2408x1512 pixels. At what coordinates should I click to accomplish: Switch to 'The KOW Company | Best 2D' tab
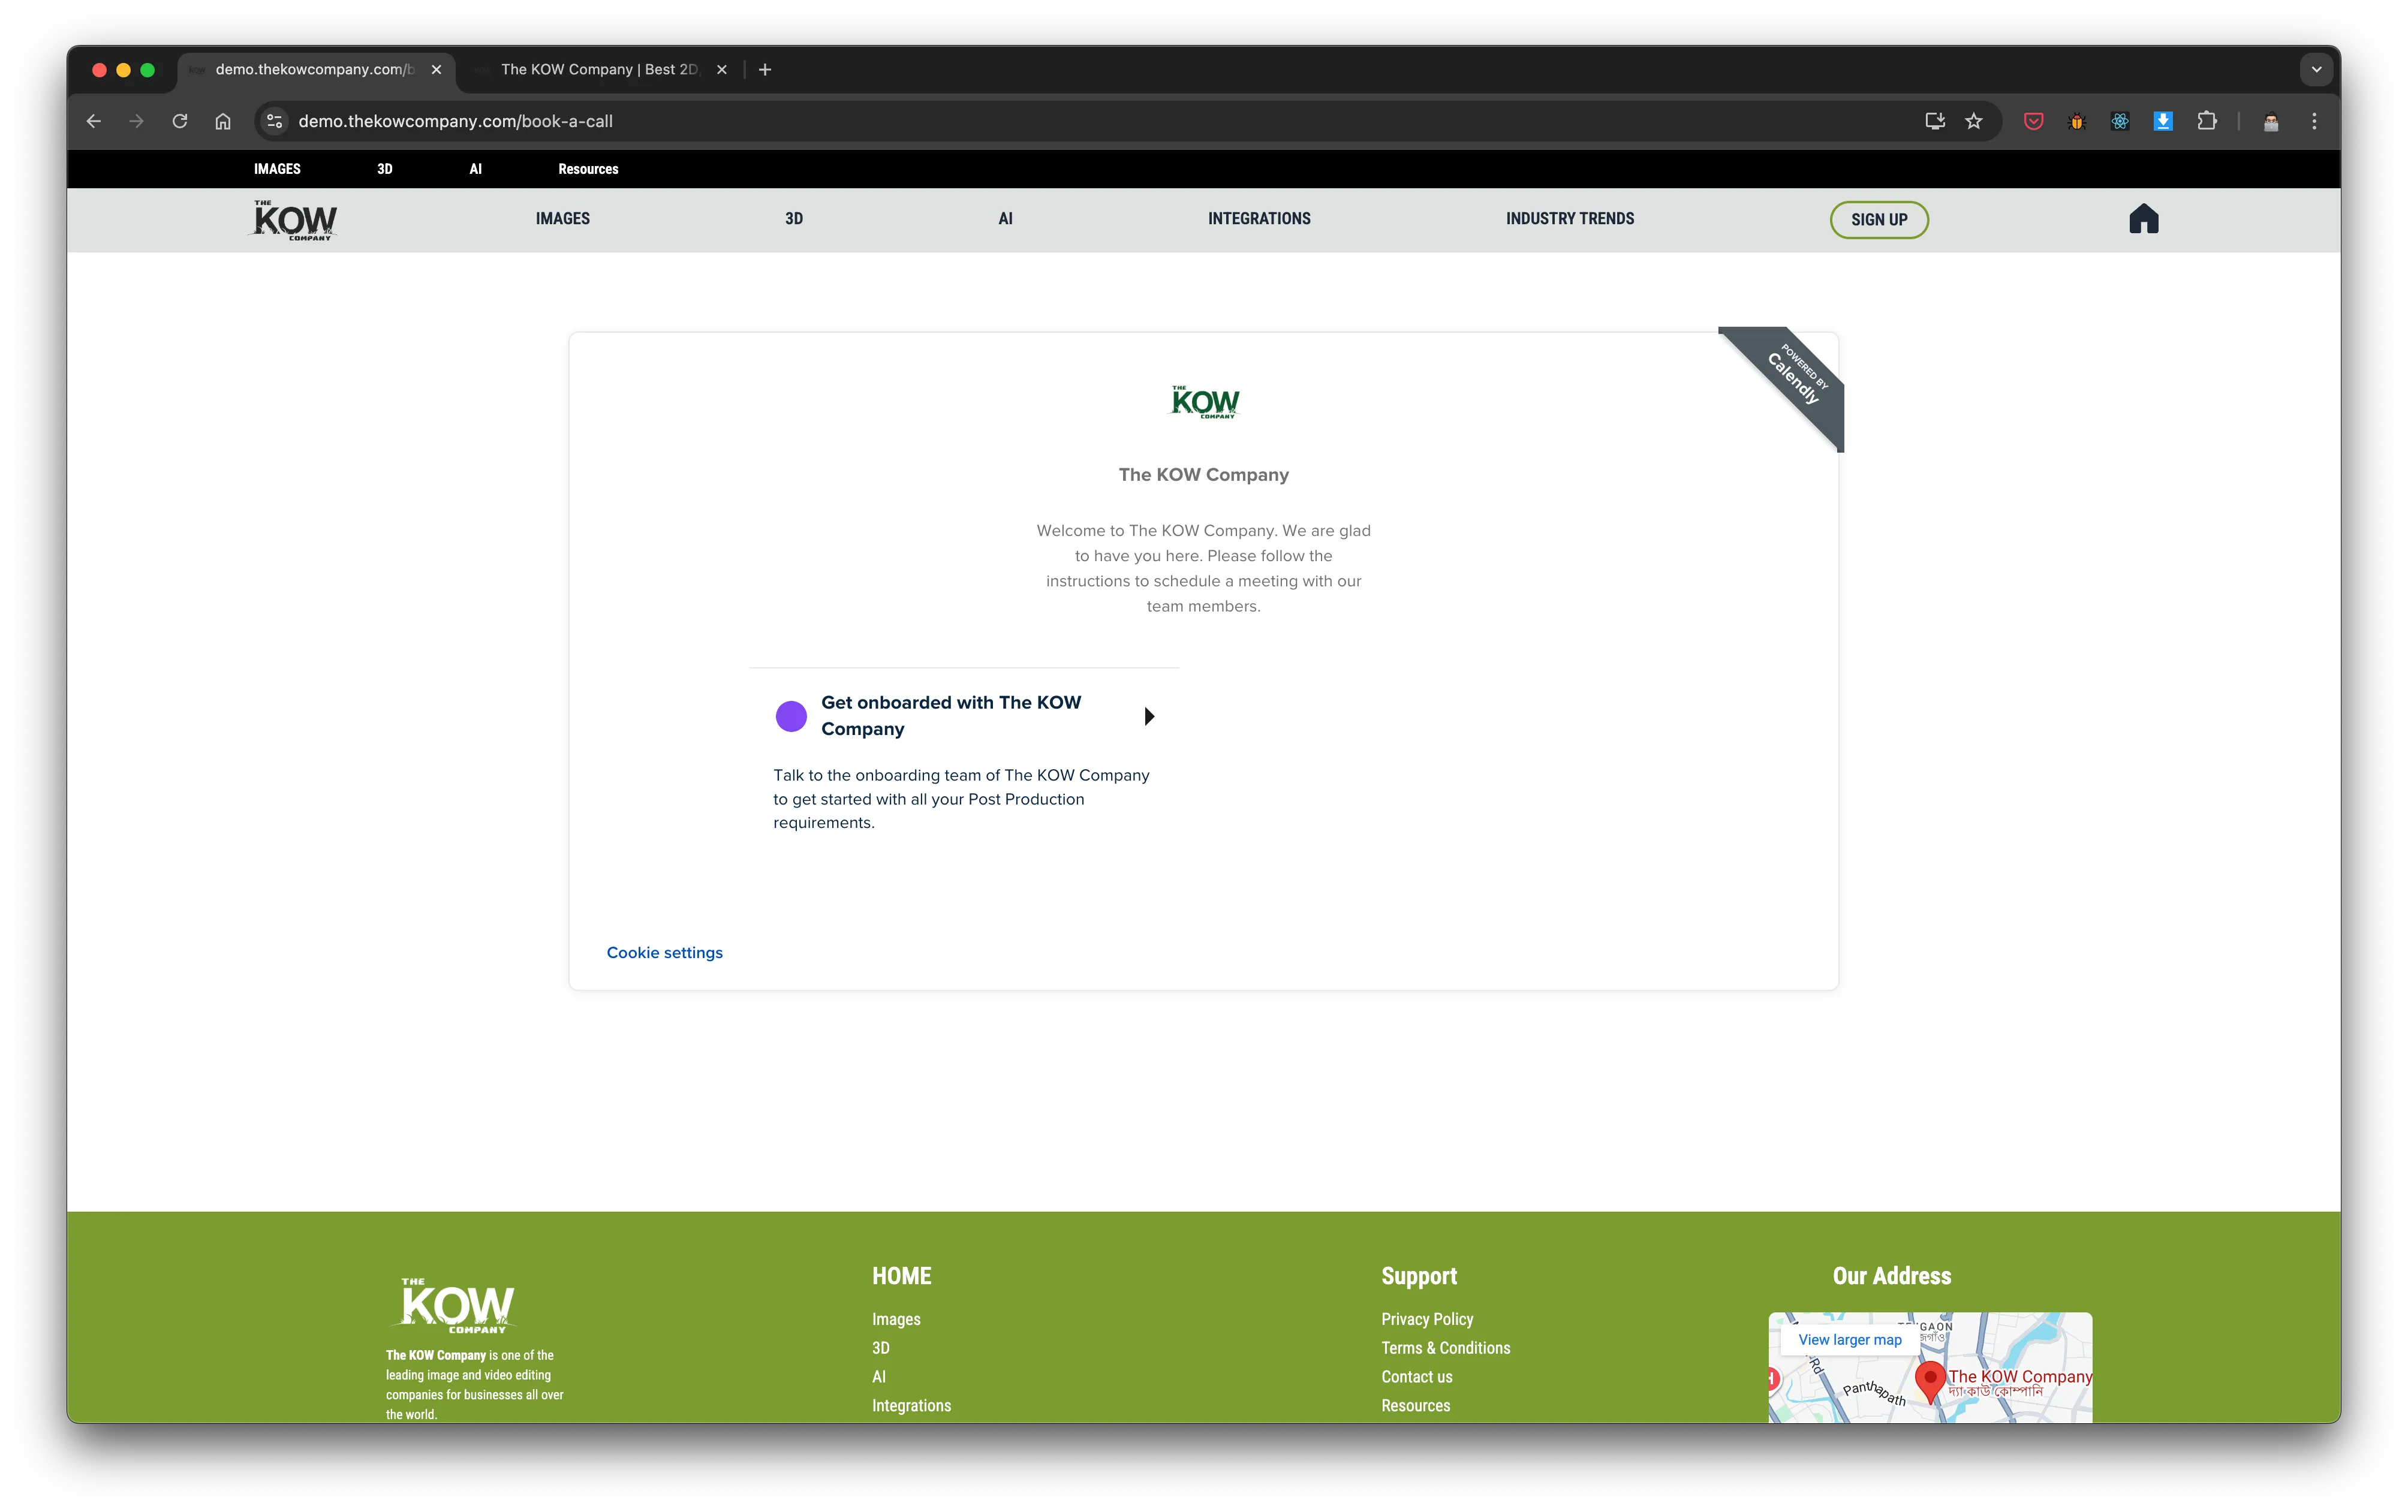[600, 69]
